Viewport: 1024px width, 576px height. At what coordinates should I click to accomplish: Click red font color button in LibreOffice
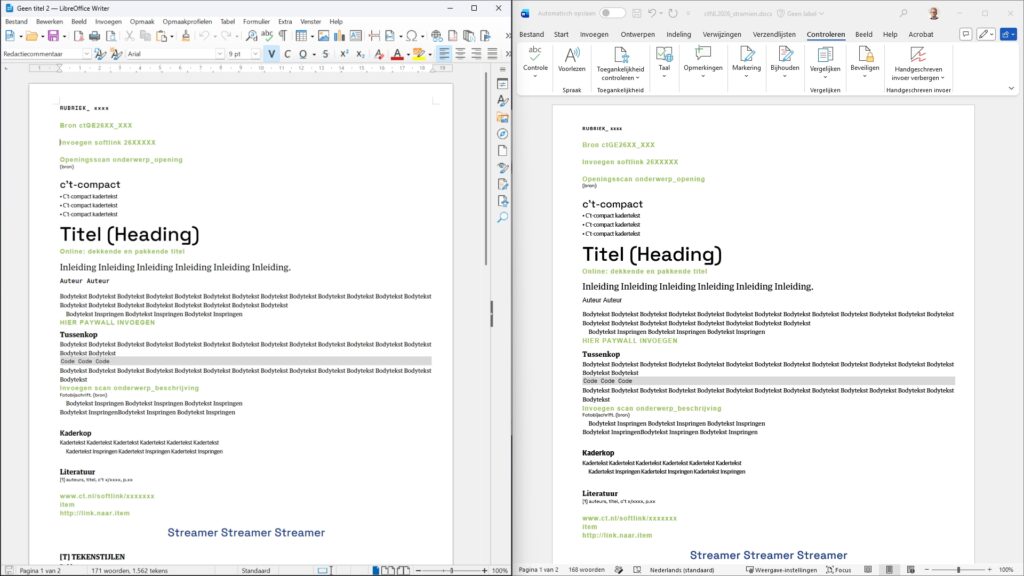397,54
